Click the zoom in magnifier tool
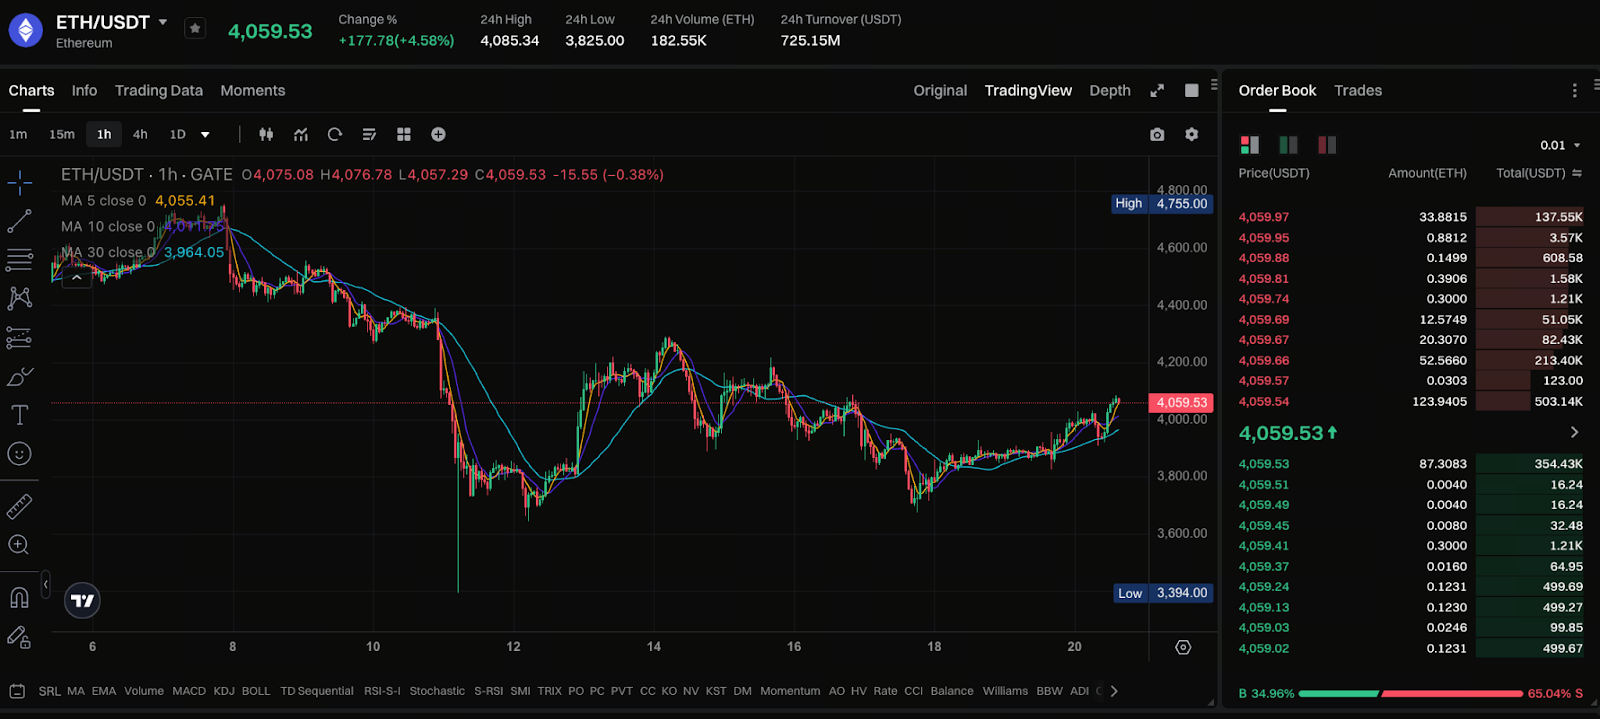Image resolution: width=1600 pixels, height=719 pixels. pyautogui.click(x=19, y=545)
